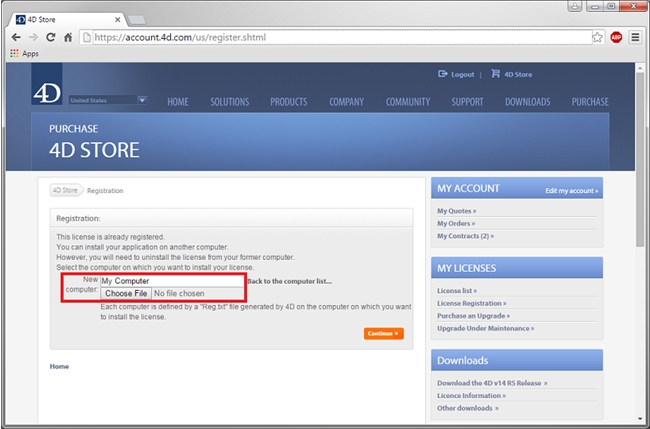Open the Adblock Plus extension icon

point(616,37)
